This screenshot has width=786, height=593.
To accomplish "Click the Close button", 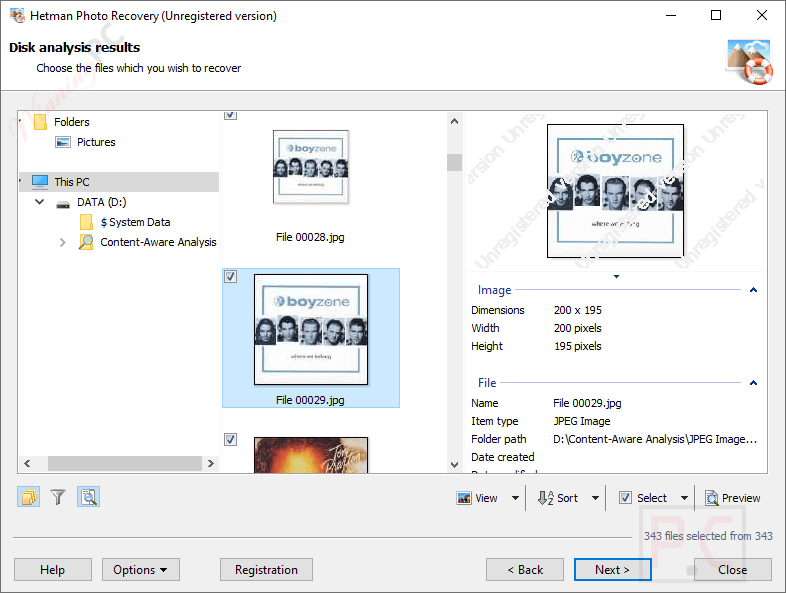I will point(732,569).
